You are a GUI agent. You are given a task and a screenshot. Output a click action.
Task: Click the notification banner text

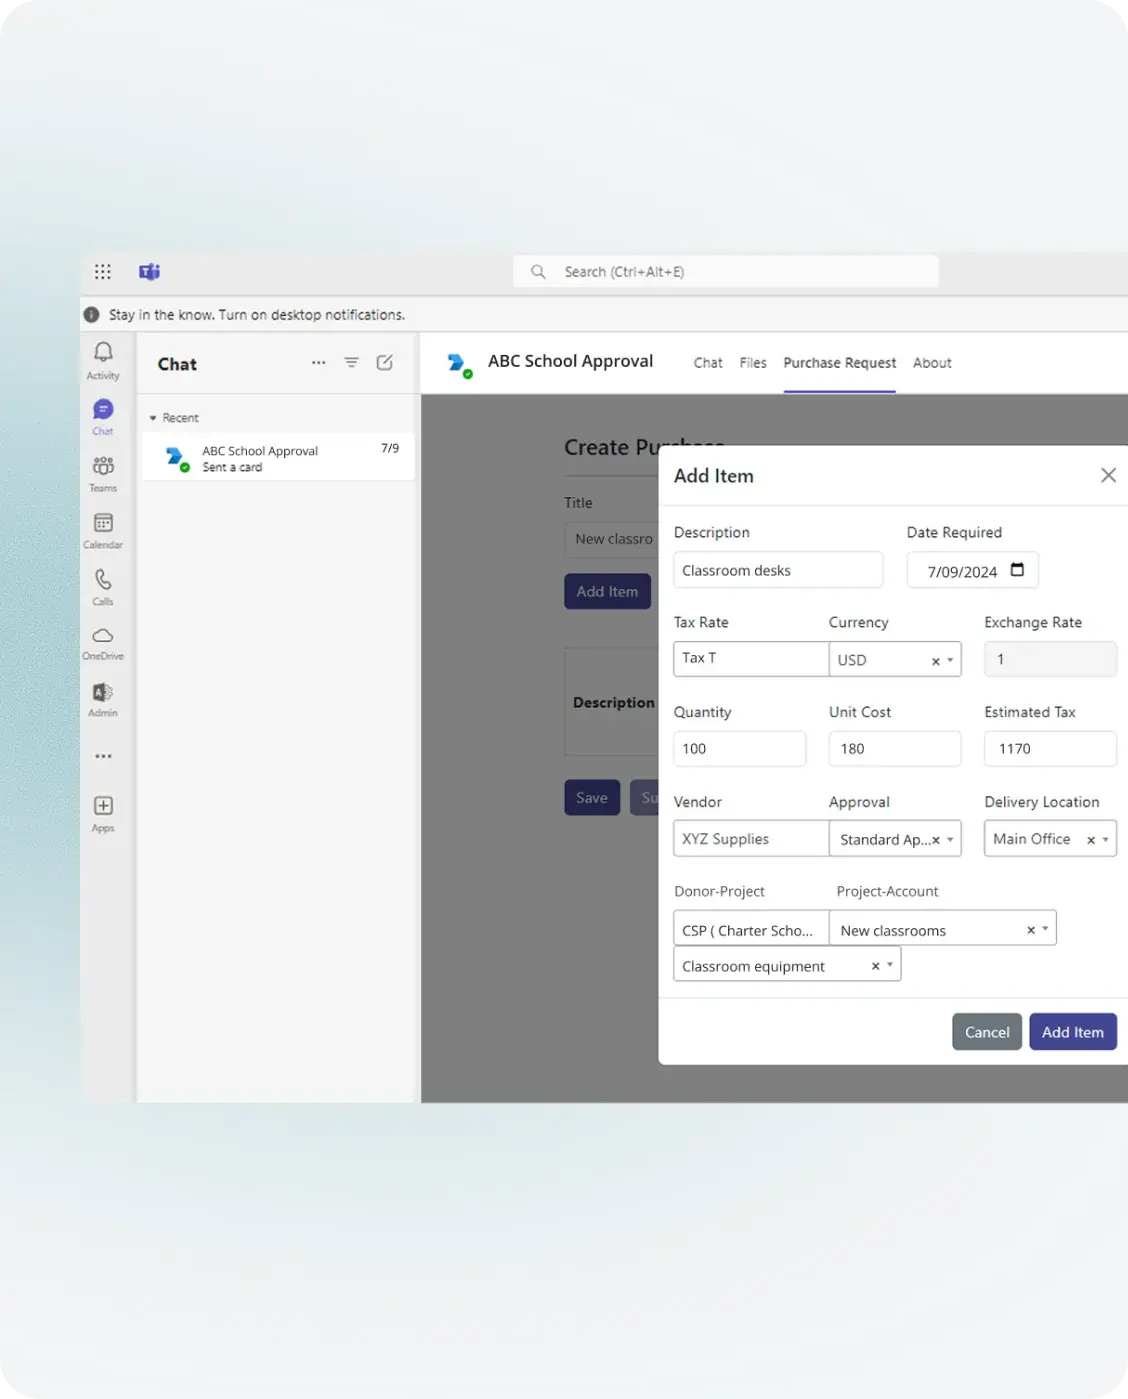257,315
